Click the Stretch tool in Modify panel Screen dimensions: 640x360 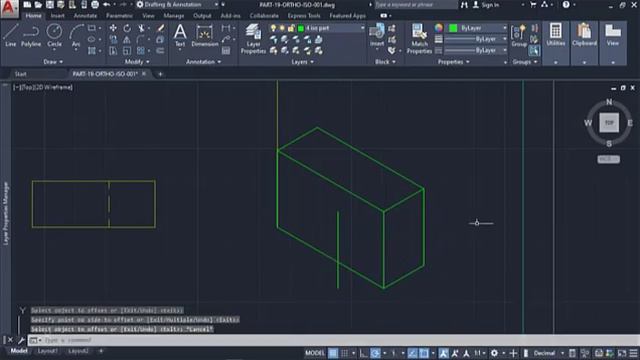(113, 51)
